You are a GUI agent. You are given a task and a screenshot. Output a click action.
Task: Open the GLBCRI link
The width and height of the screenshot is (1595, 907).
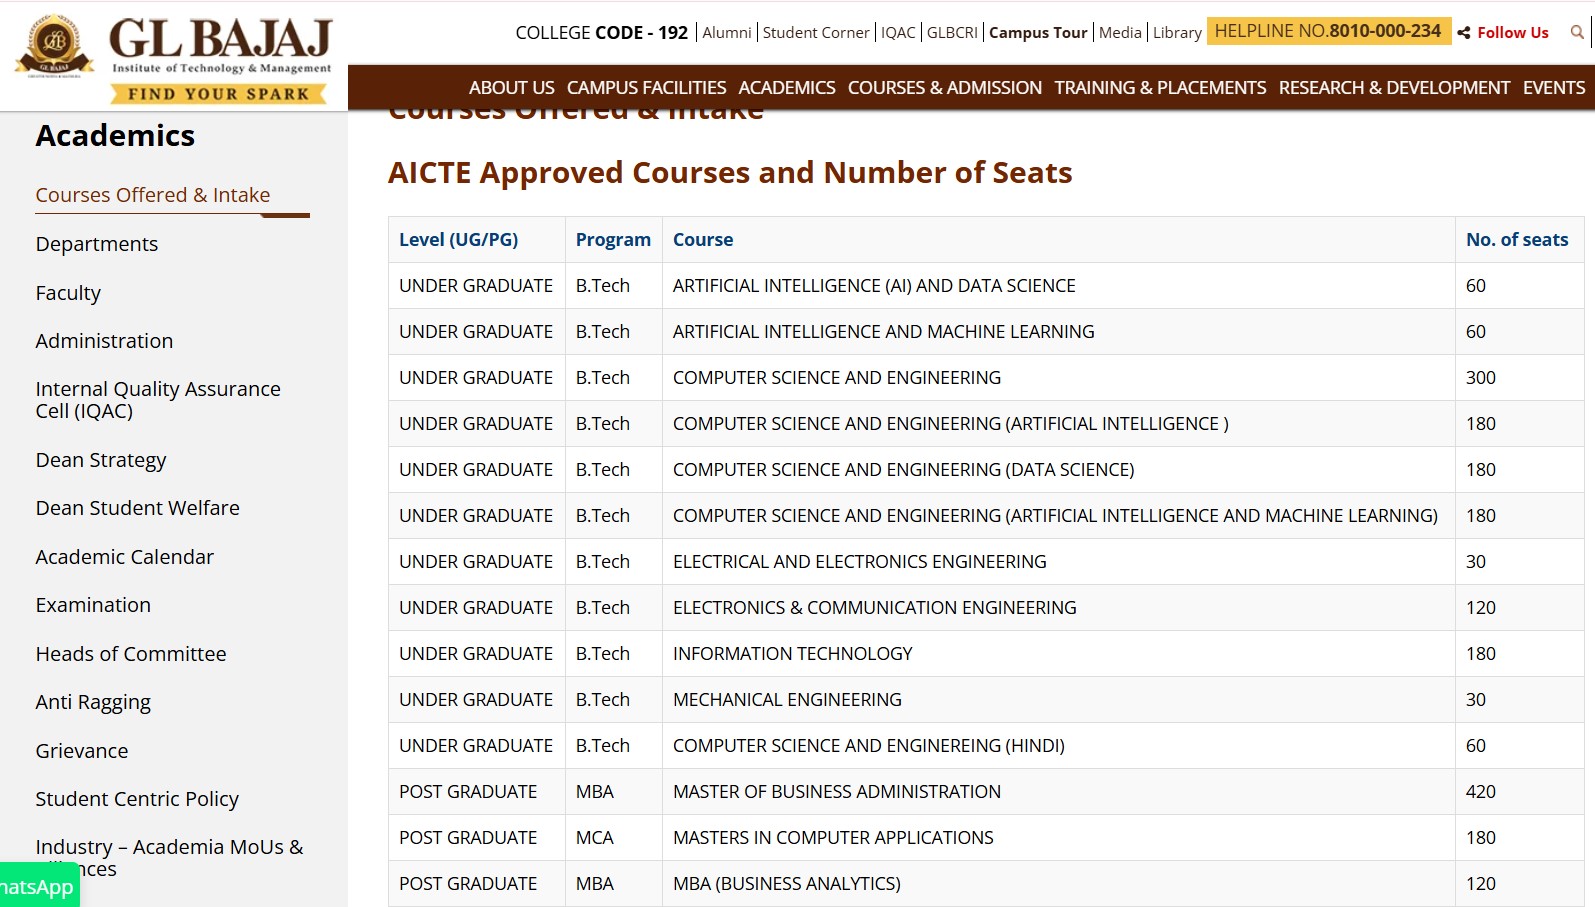[952, 33]
